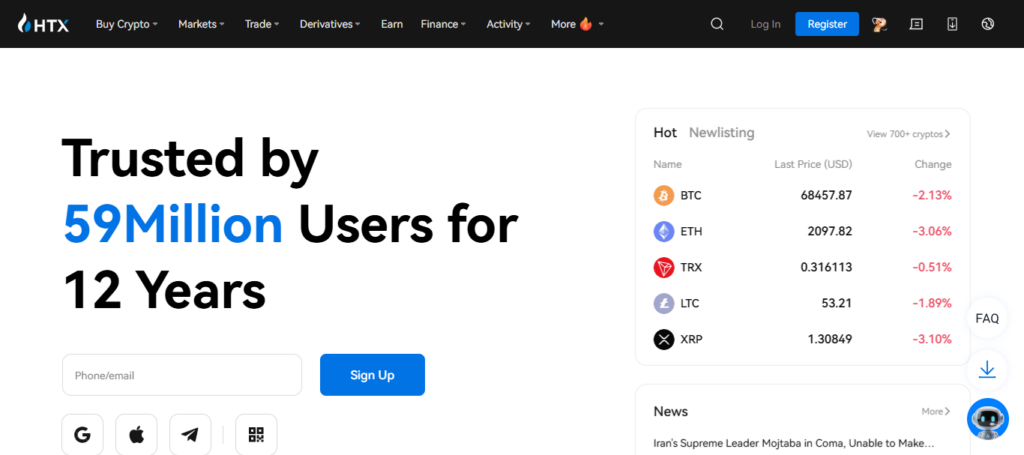Image resolution: width=1024 pixels, height=455 pixels.
Task: Open the QR code sign-in icon
Action: coord(256,434)
